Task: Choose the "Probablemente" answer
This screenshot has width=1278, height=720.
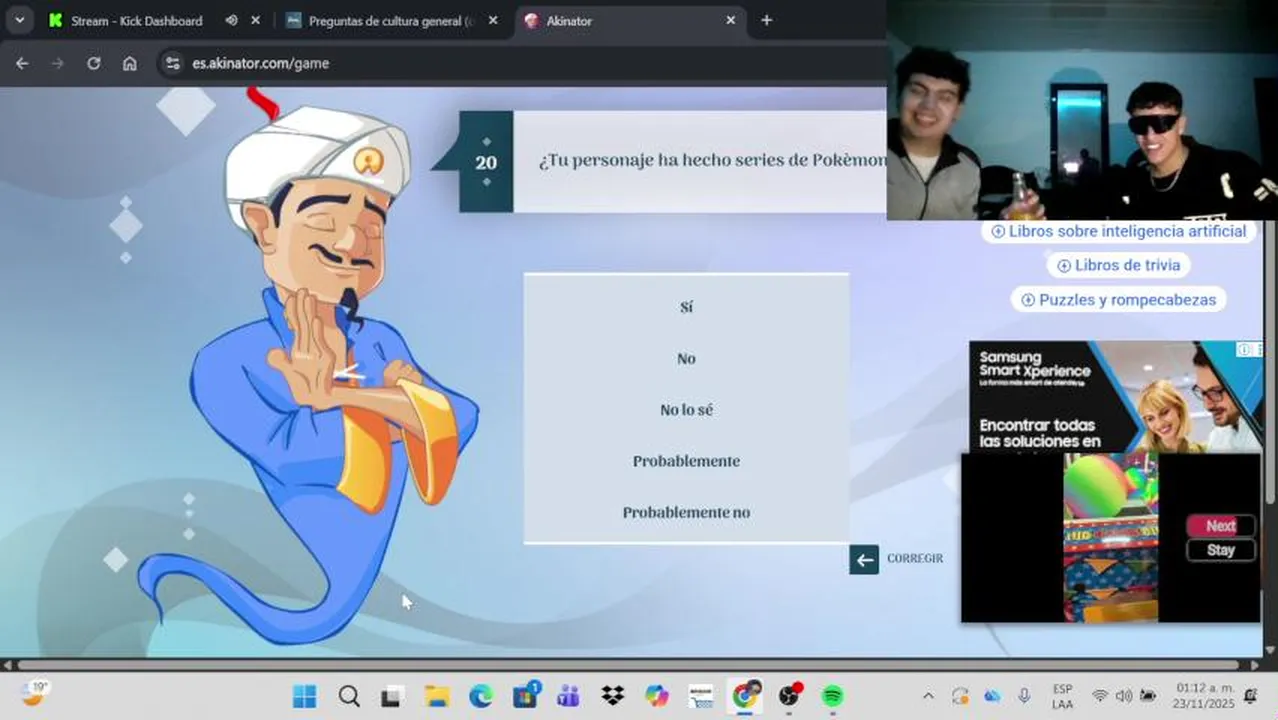Action: (x=686, y=461)
